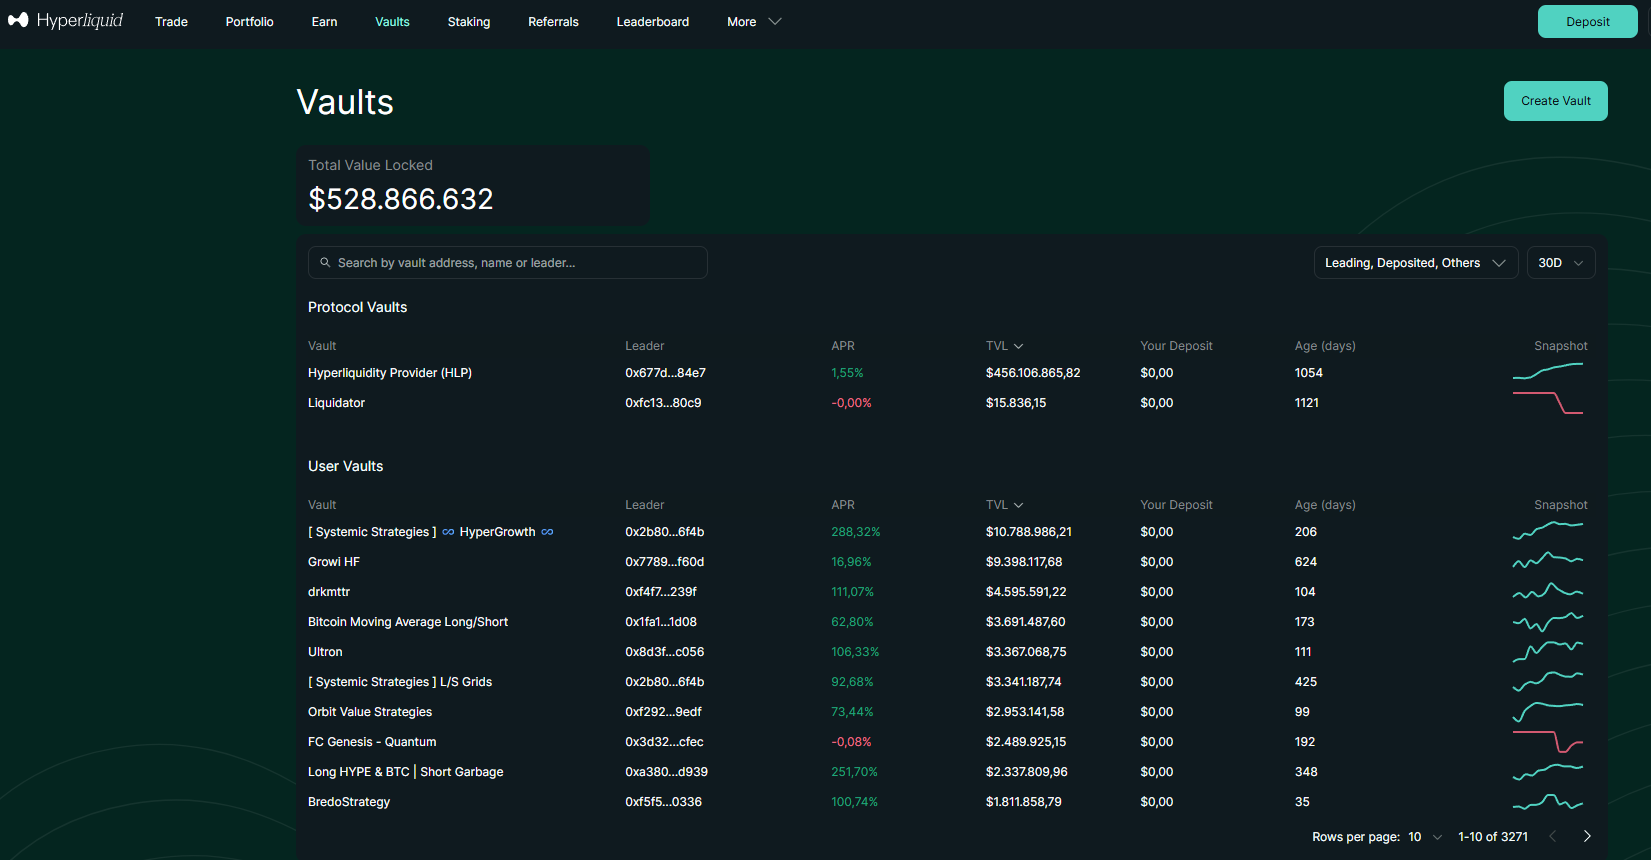Go to Staking page

[469, 22]
